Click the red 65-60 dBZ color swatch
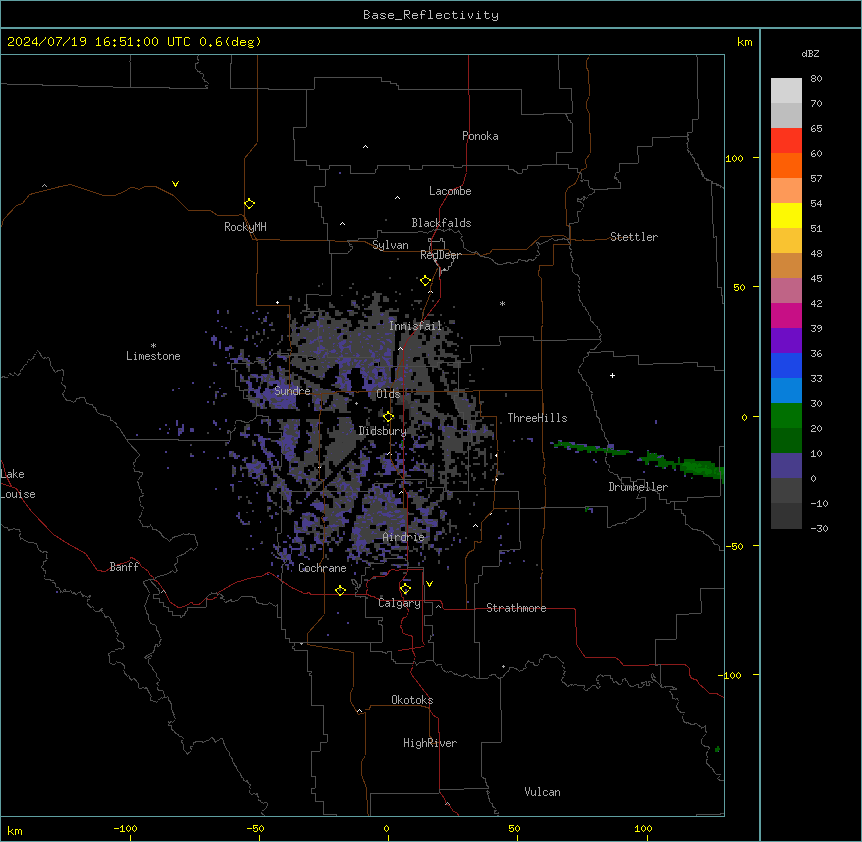Image resolution: width=862 pixels, height=842 pixels. [x=786, y=140]
